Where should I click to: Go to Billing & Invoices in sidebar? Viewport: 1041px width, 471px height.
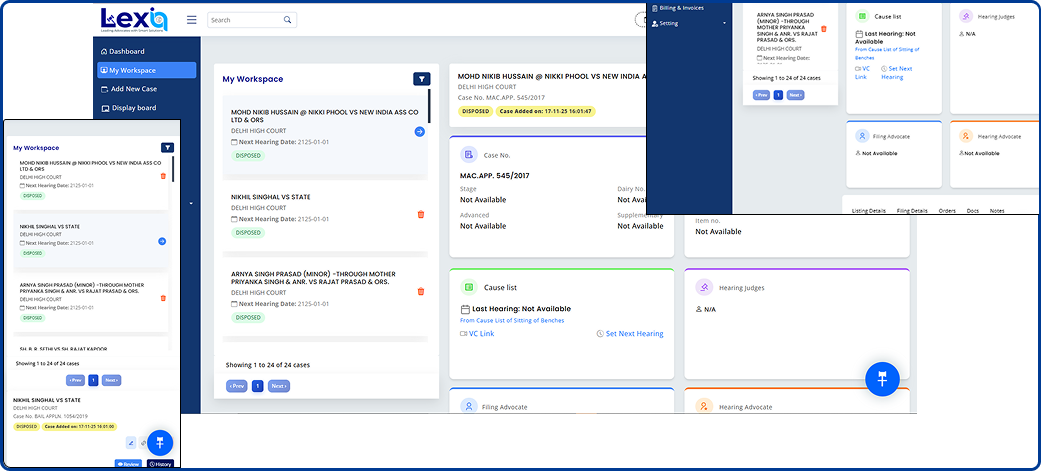pyautogui.click(x=681, y=8)
